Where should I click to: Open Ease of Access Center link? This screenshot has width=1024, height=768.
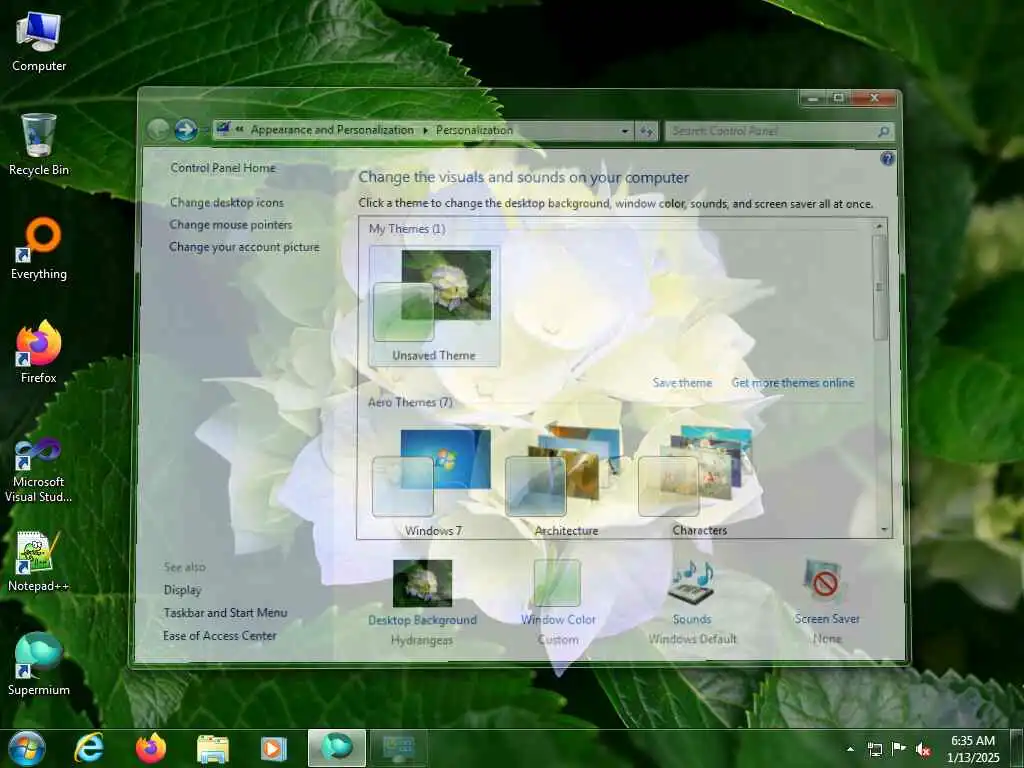coord(219,635)
